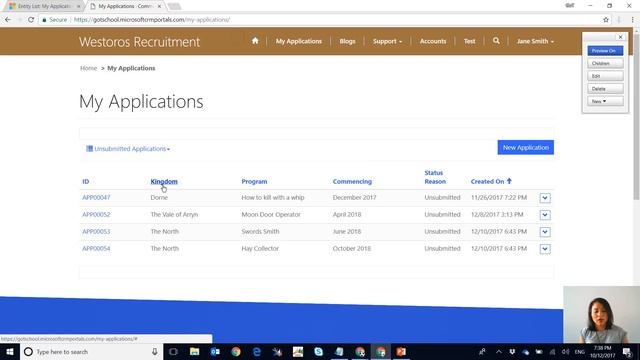This screenshot has height=360, width=640.
Task: Click Edit in the editing panel
Action: coord(605,76)
